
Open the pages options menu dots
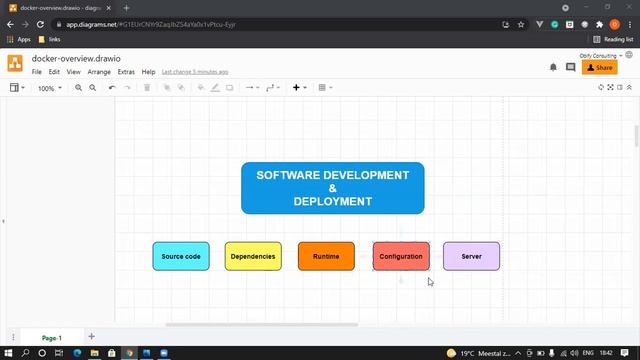[13, 337]
